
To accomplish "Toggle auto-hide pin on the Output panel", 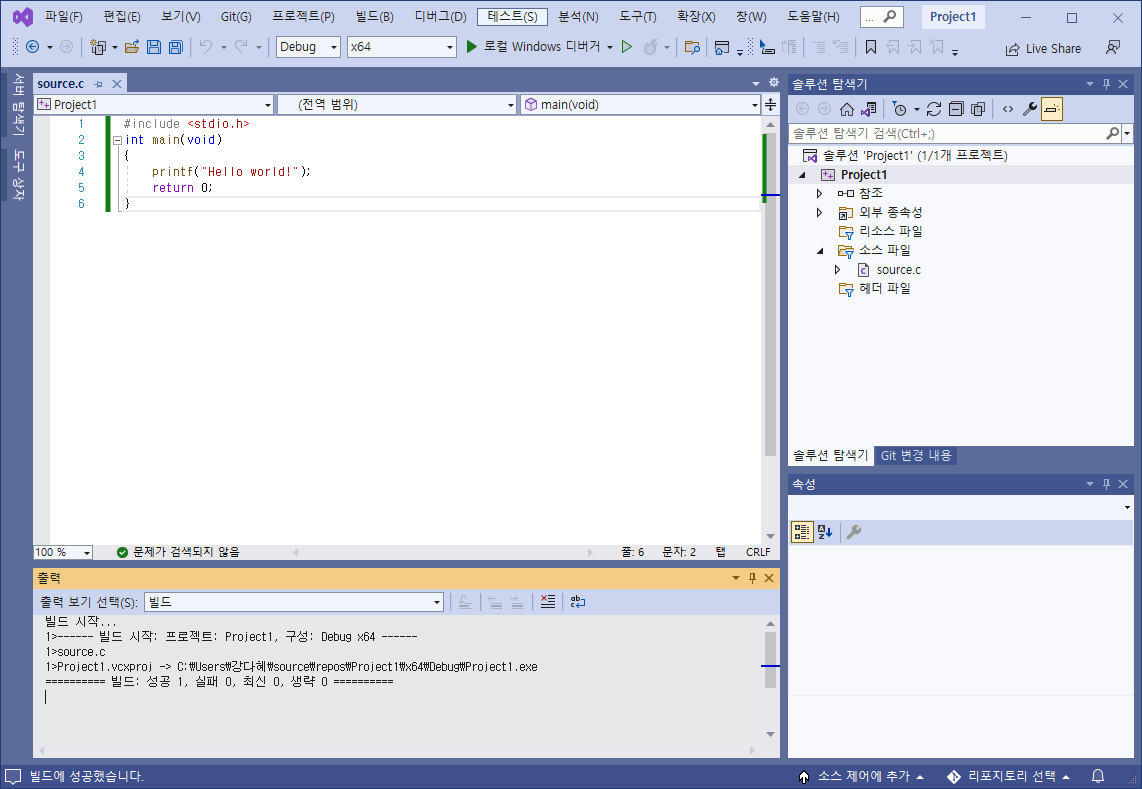I will click(752, 578).
